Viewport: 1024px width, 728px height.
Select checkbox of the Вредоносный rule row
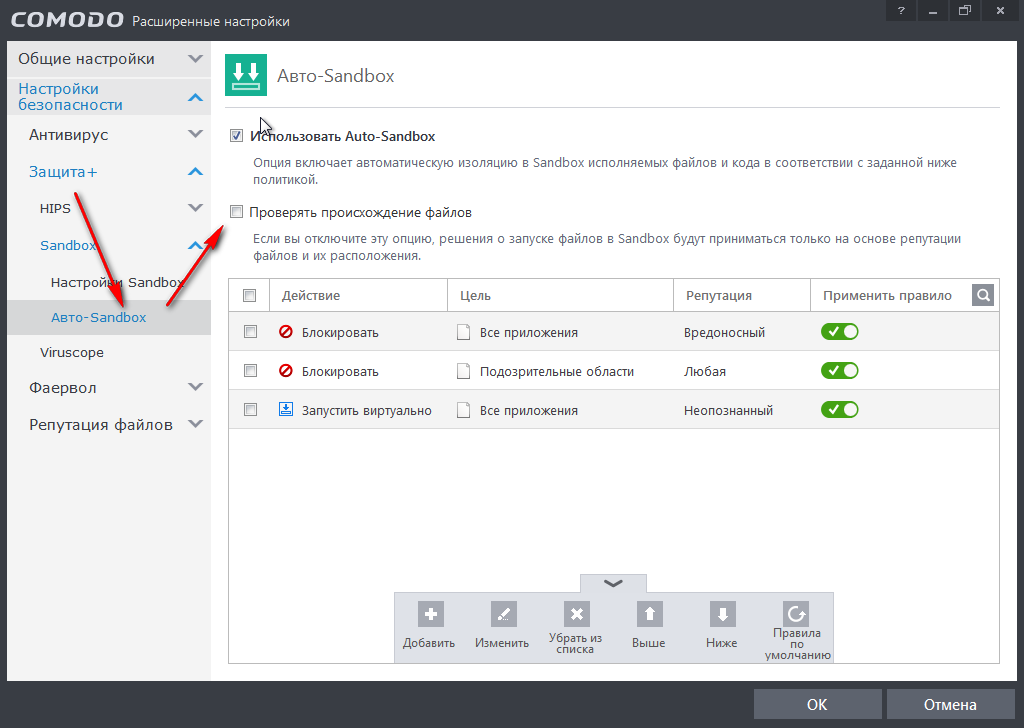[x=250, y=332]
